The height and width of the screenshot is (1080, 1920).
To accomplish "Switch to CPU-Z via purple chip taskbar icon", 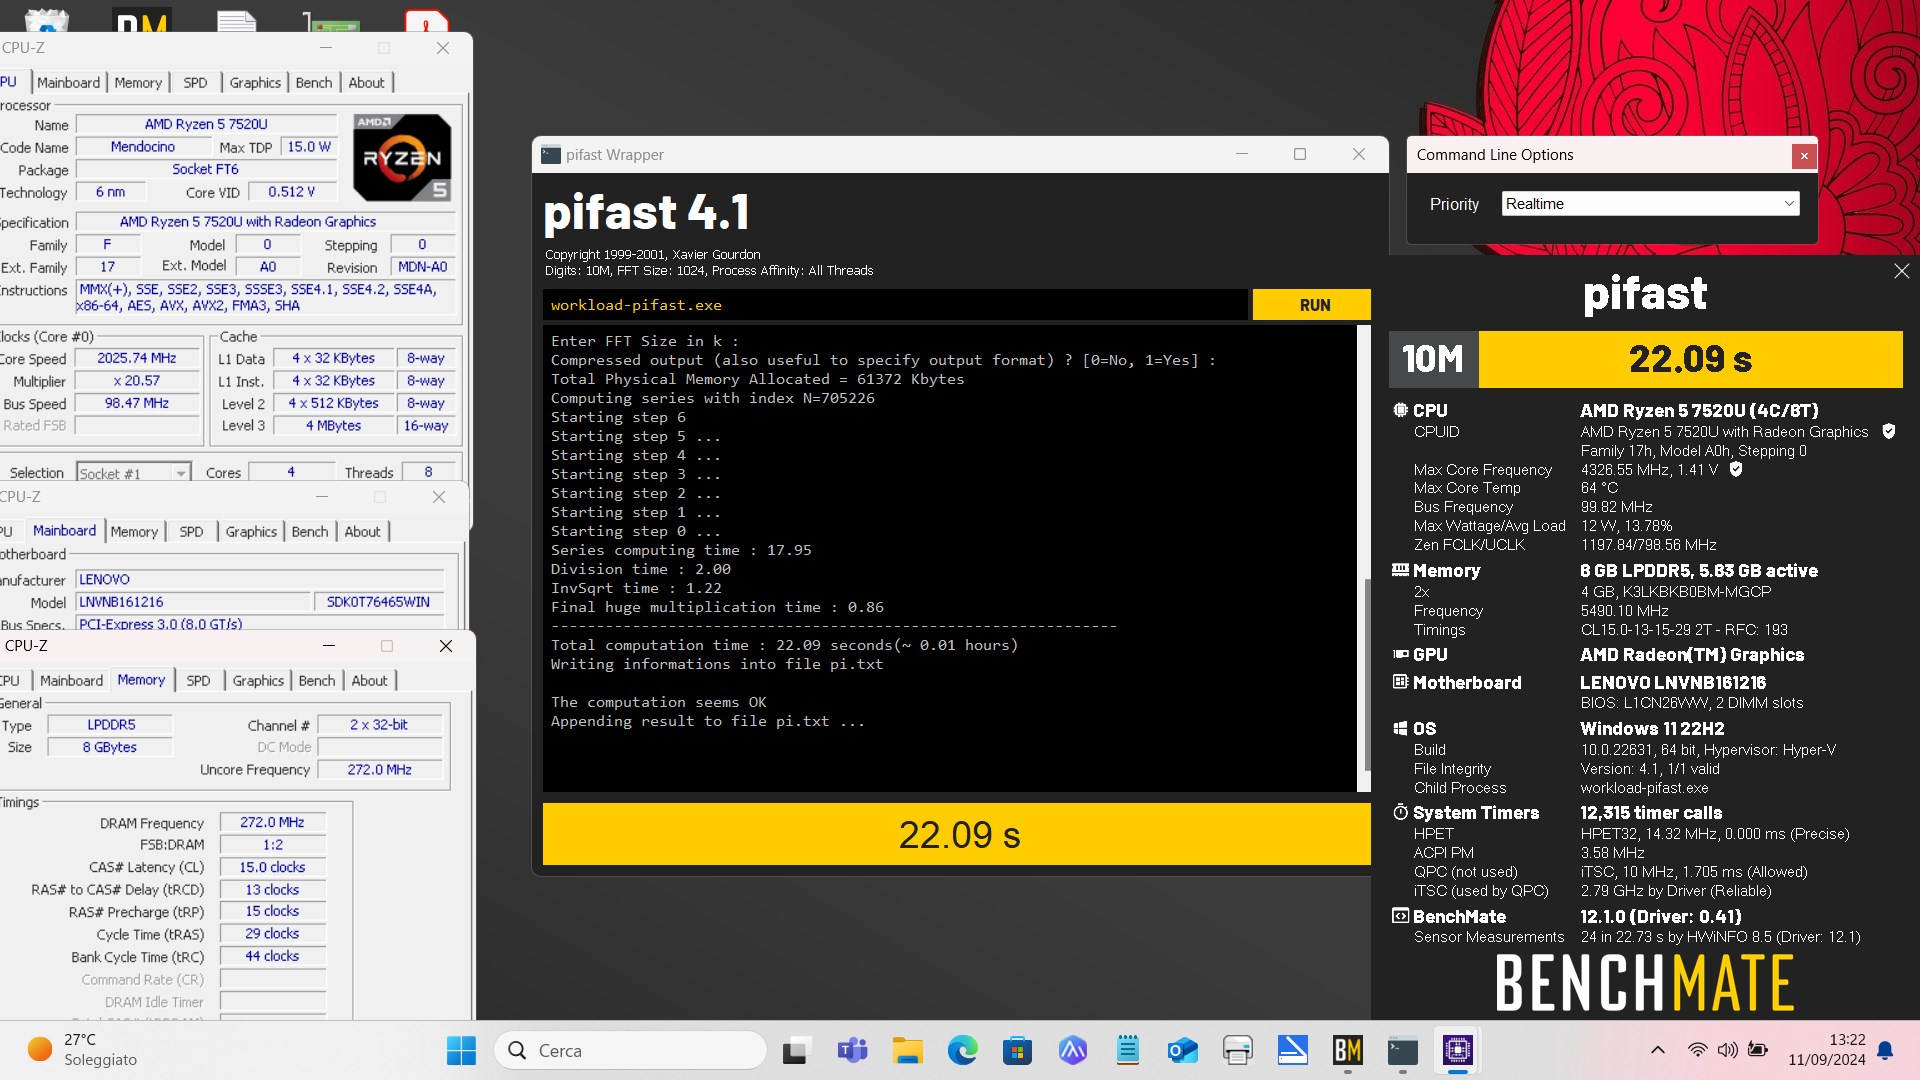I will coord(1457,1050).
